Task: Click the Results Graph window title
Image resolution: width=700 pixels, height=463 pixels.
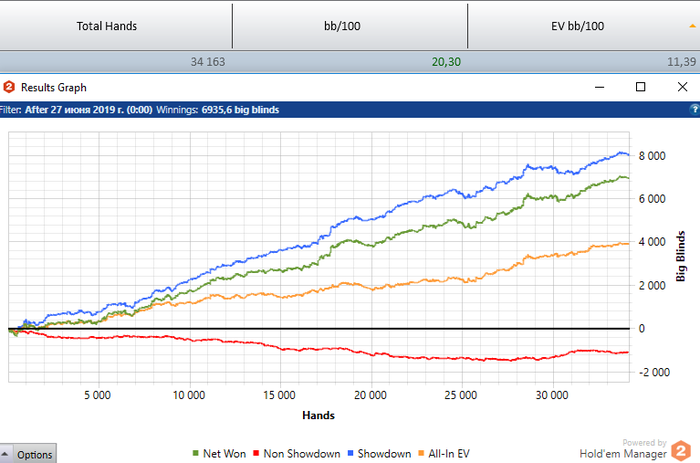Action: coord(54,88)
